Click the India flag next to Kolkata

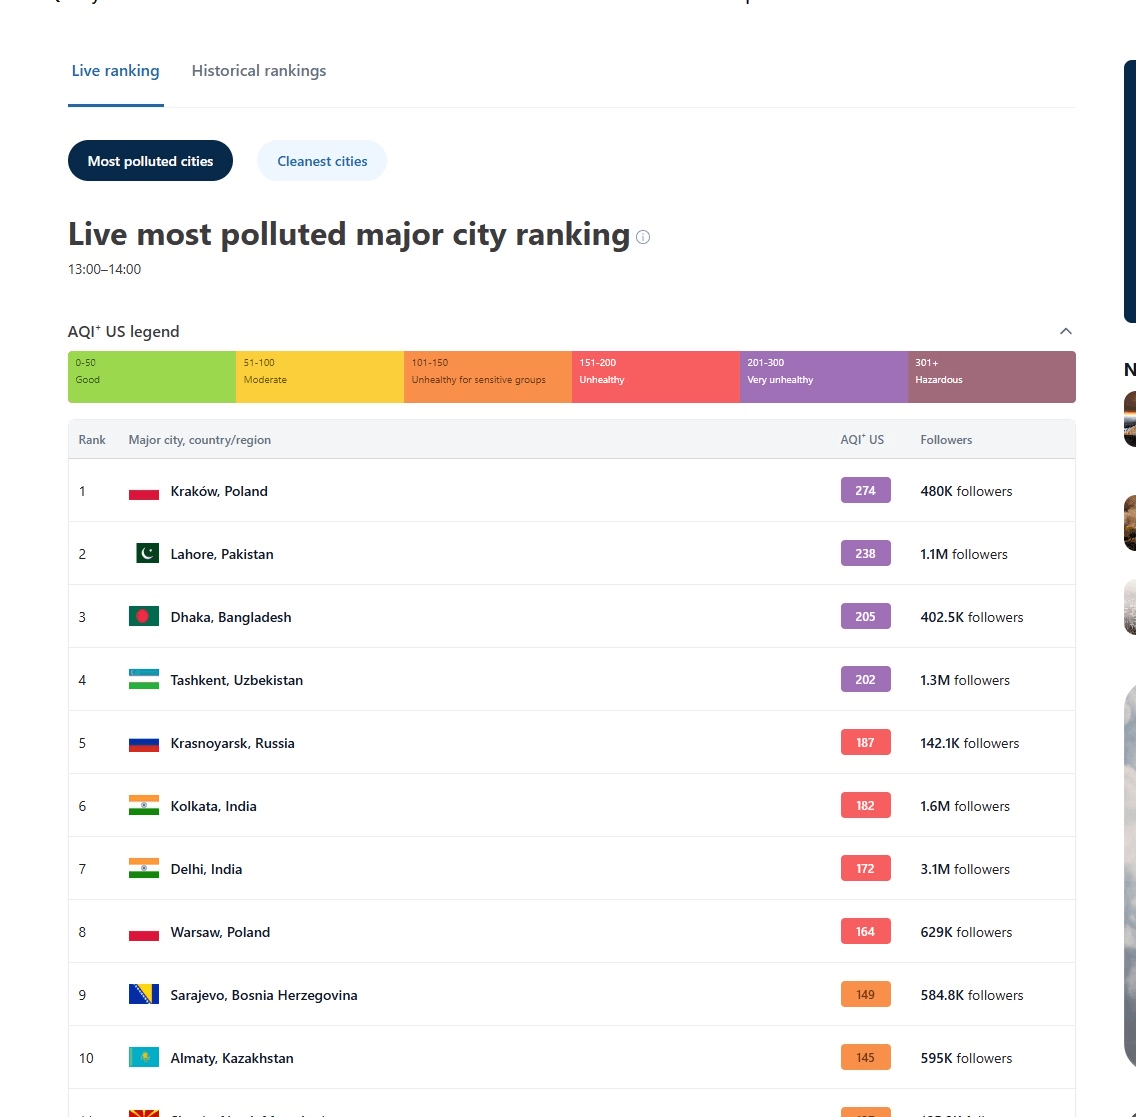[143, 806]
